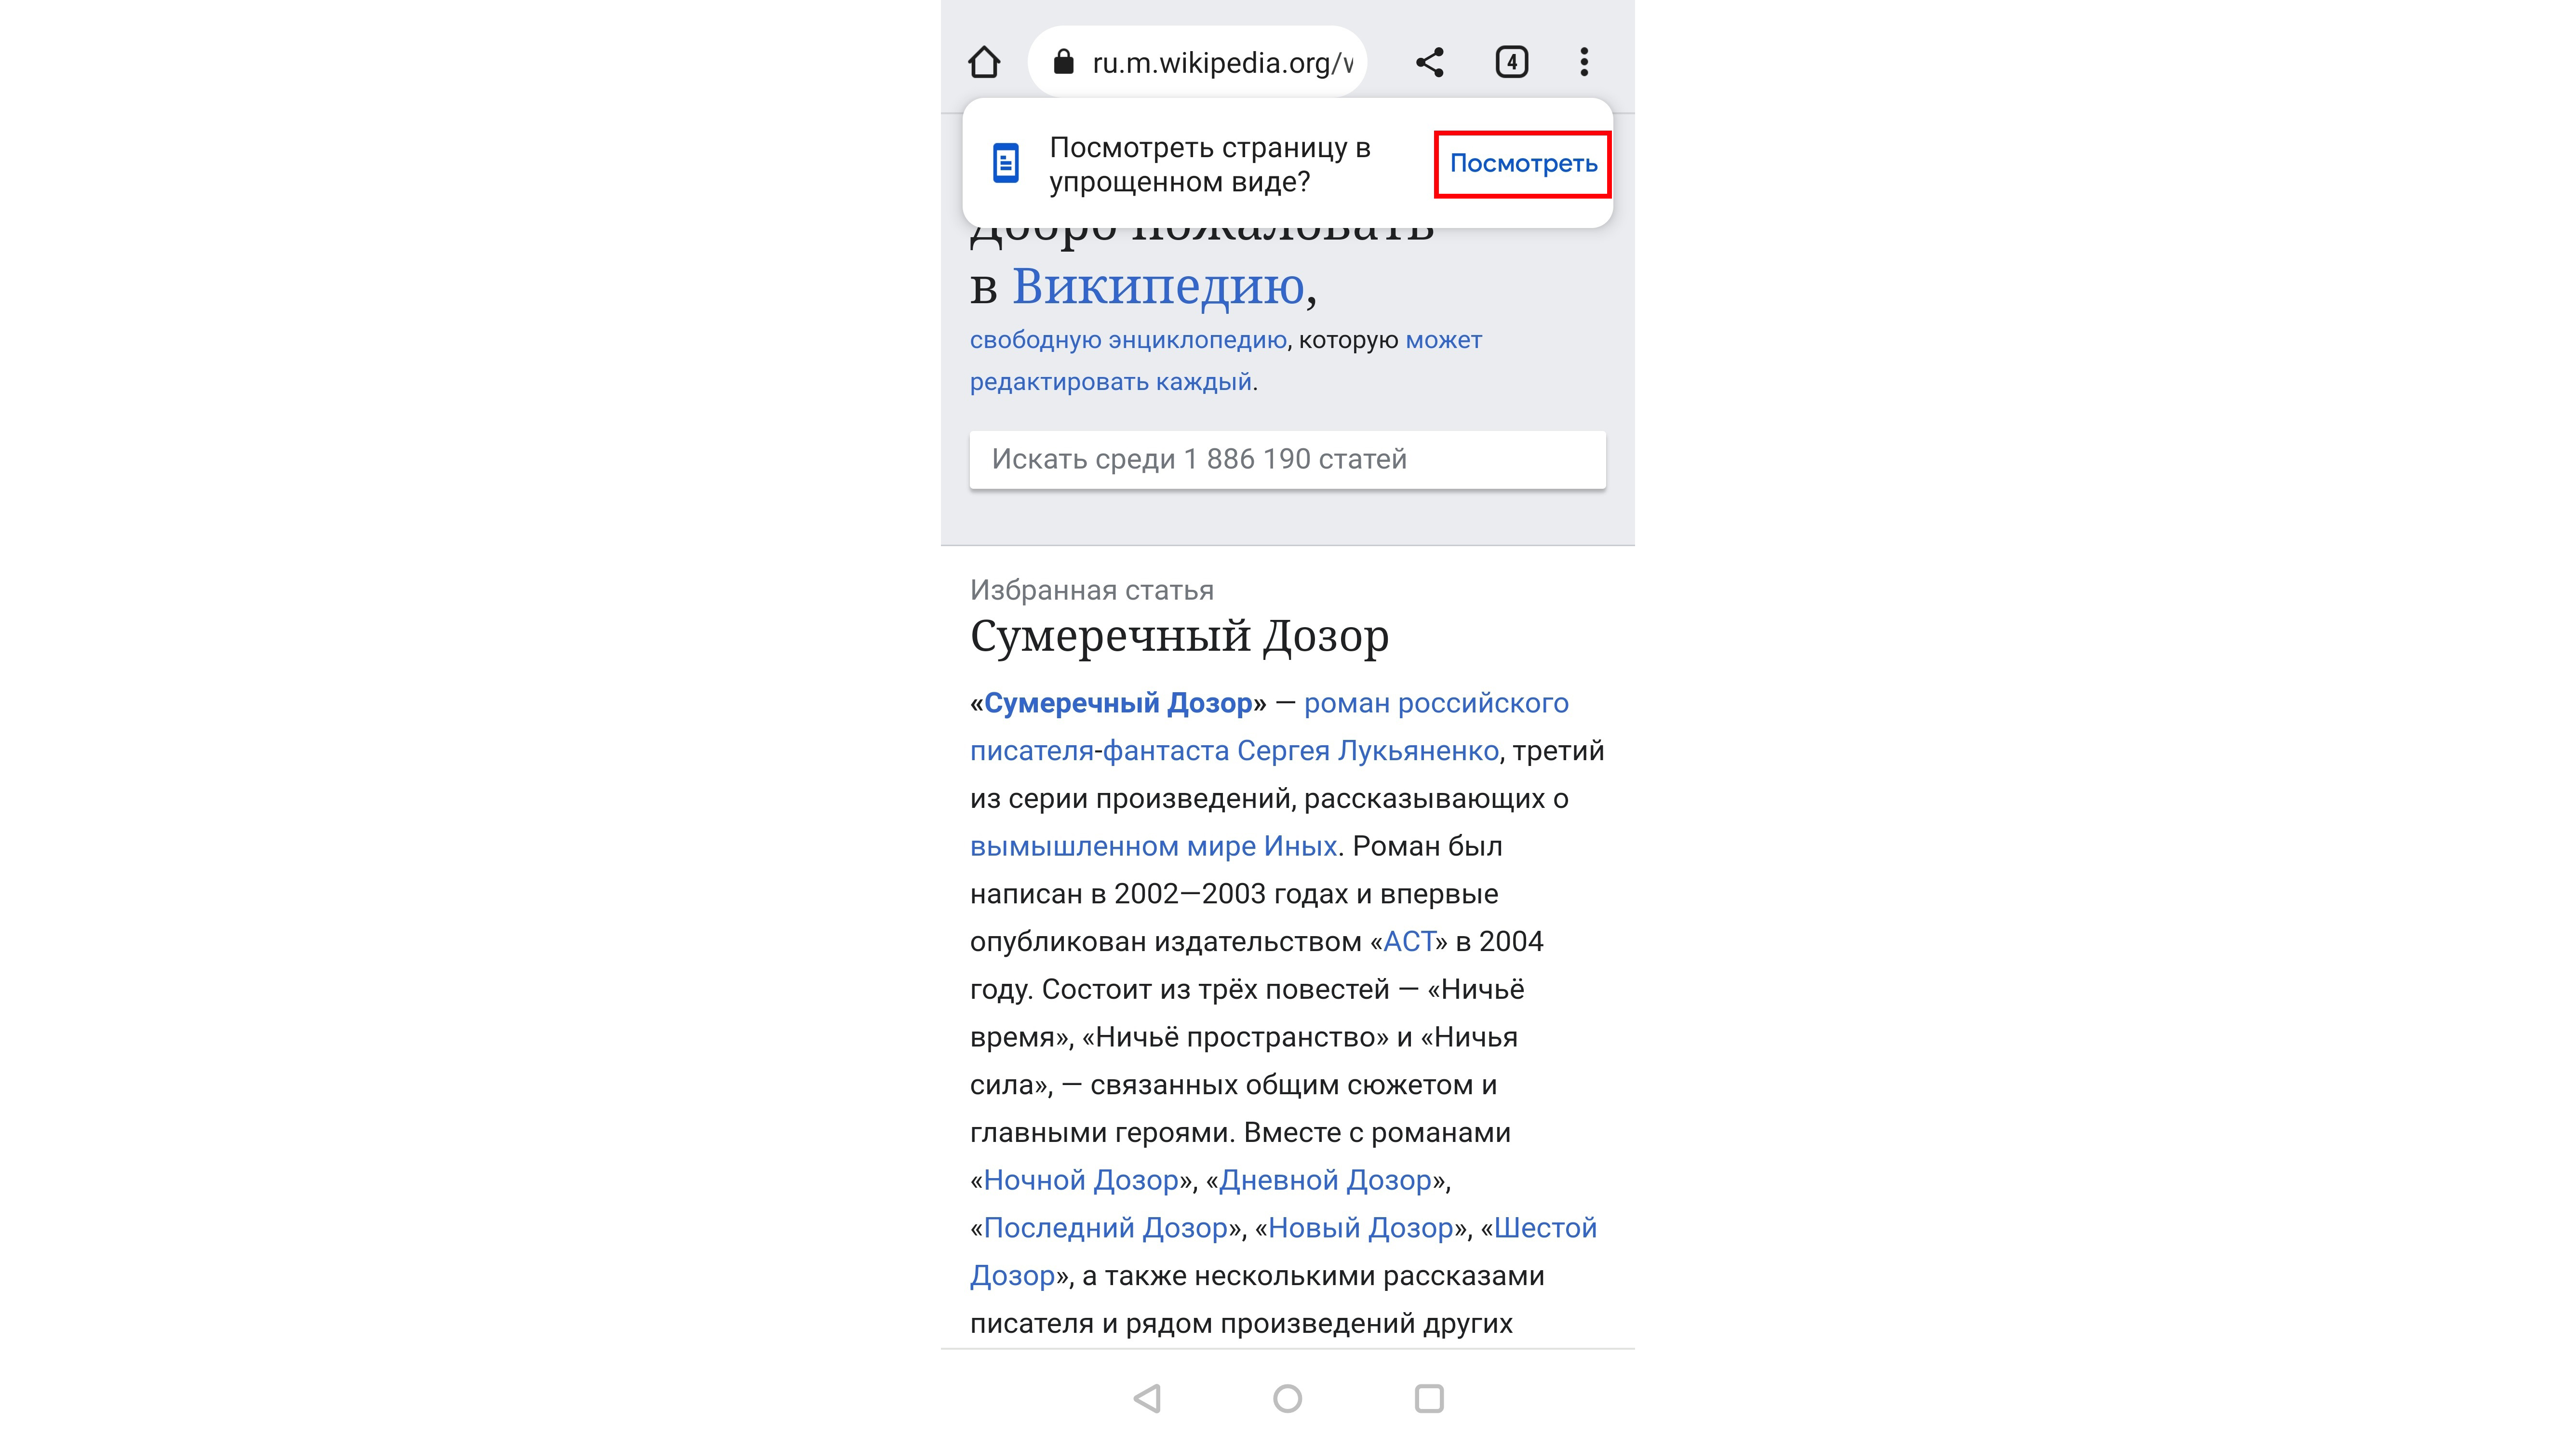
Task: Open the tab switcher showing 4 tabs
Action: [x=1511, y=62]
